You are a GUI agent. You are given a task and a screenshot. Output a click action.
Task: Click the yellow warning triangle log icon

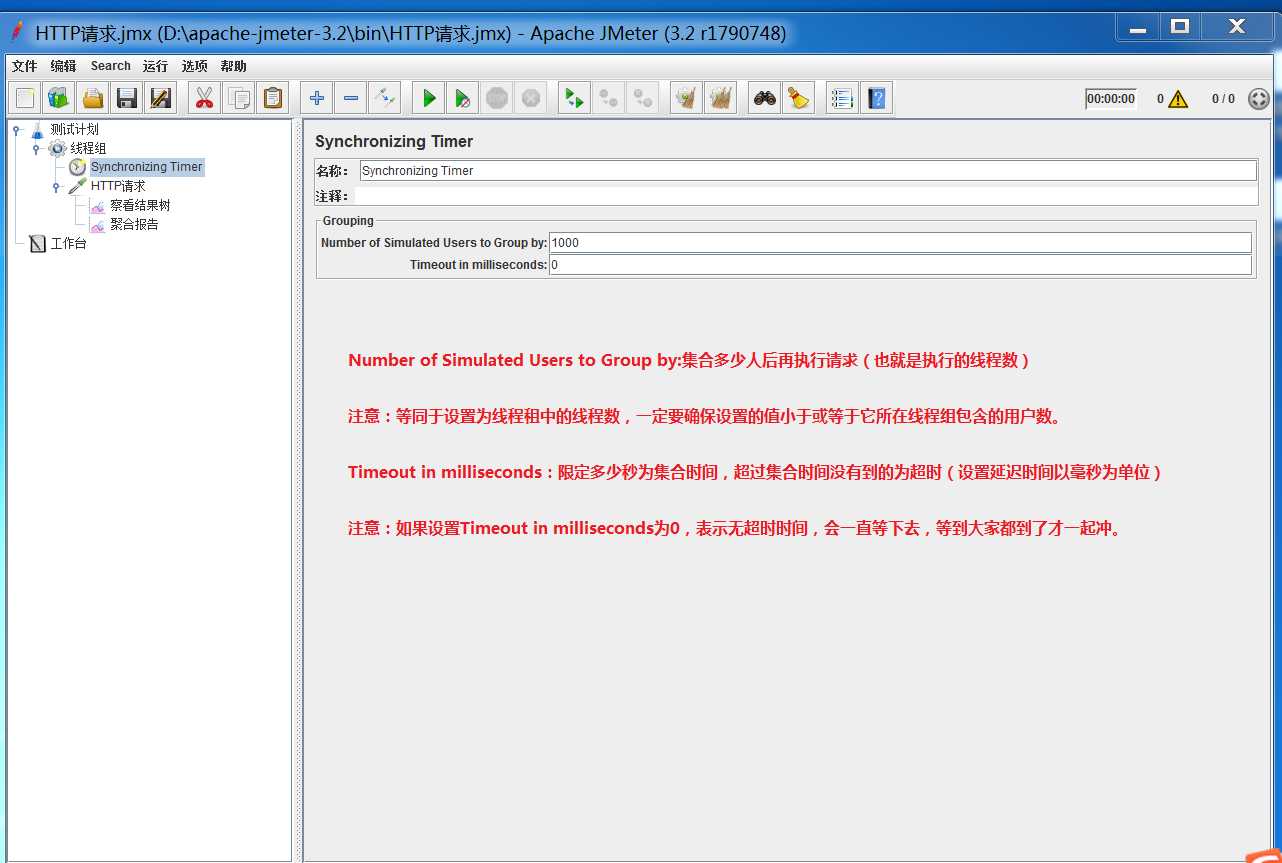[1178, 99]
